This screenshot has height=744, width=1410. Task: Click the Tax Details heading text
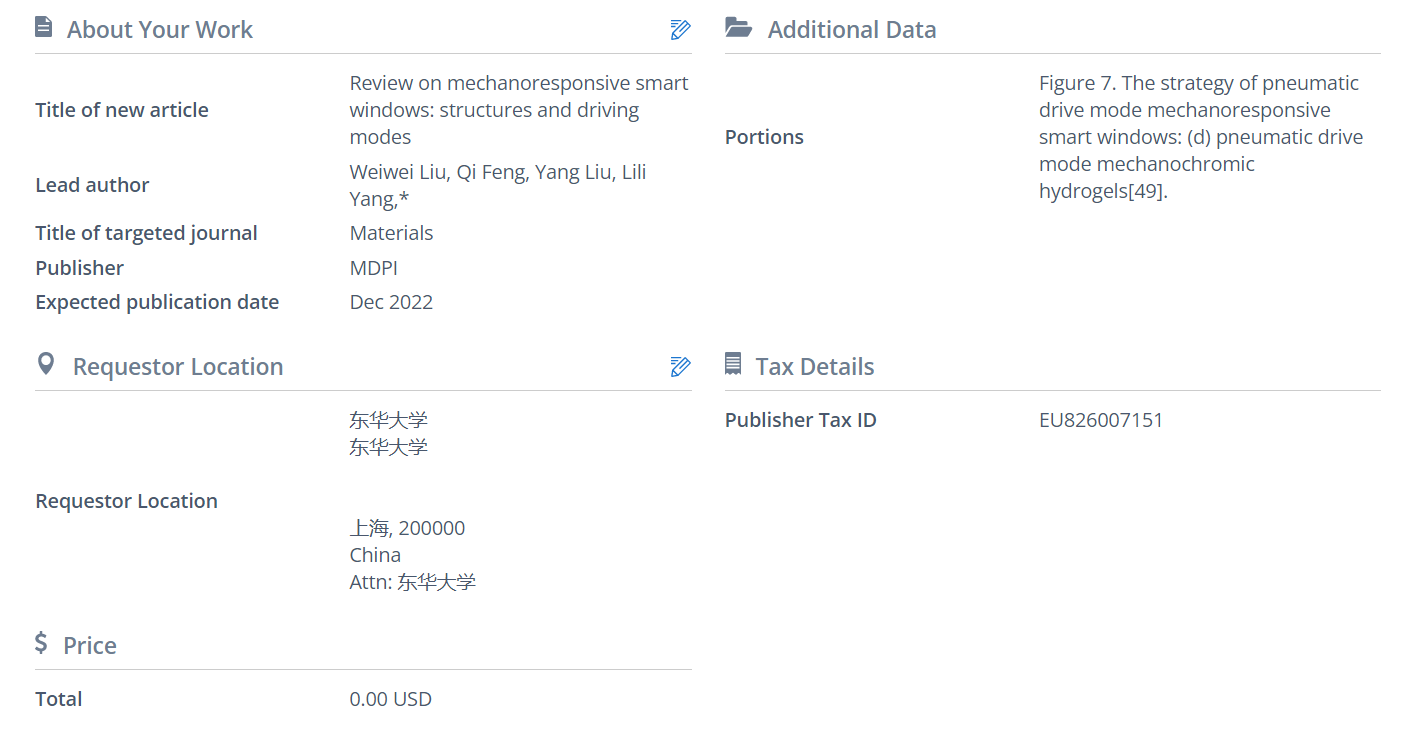814,367
